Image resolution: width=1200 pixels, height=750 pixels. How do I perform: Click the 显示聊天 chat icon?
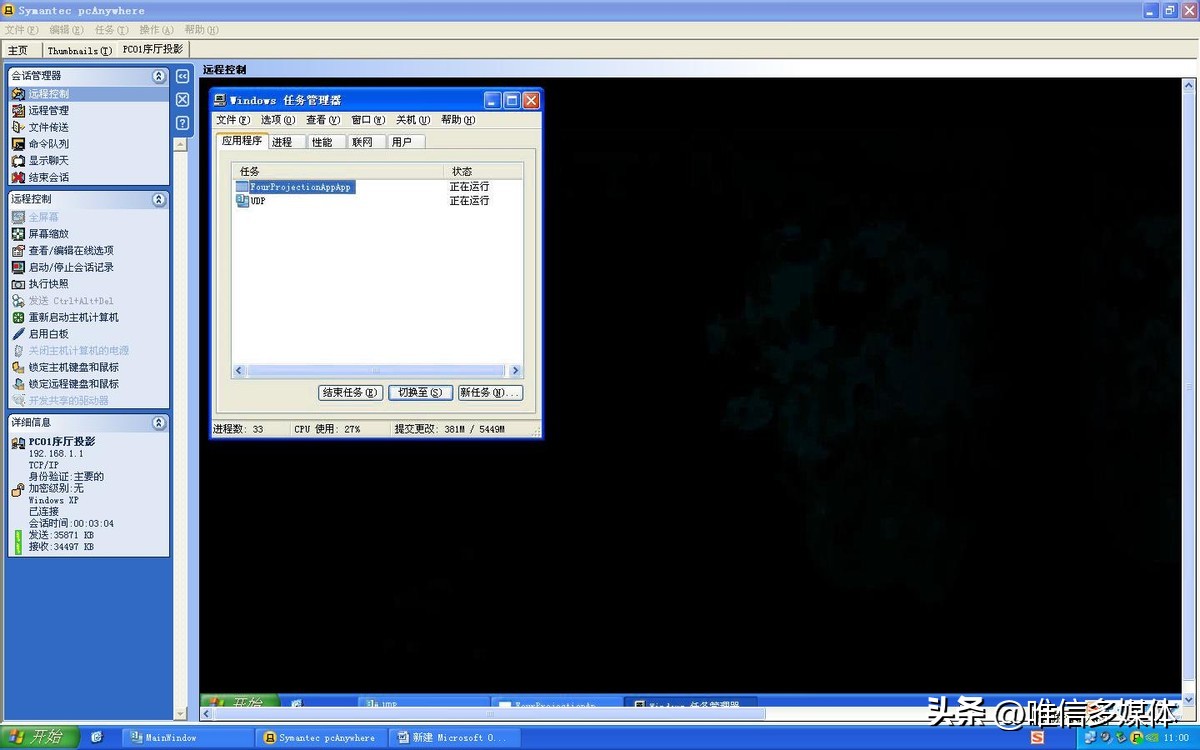click(18, 160)
